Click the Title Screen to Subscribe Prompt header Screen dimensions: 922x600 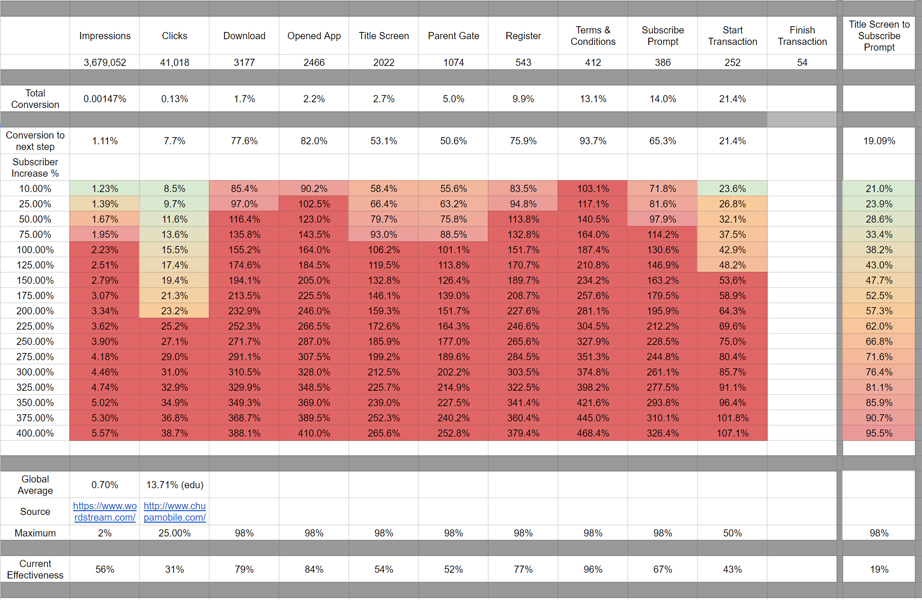click(879, 35)
